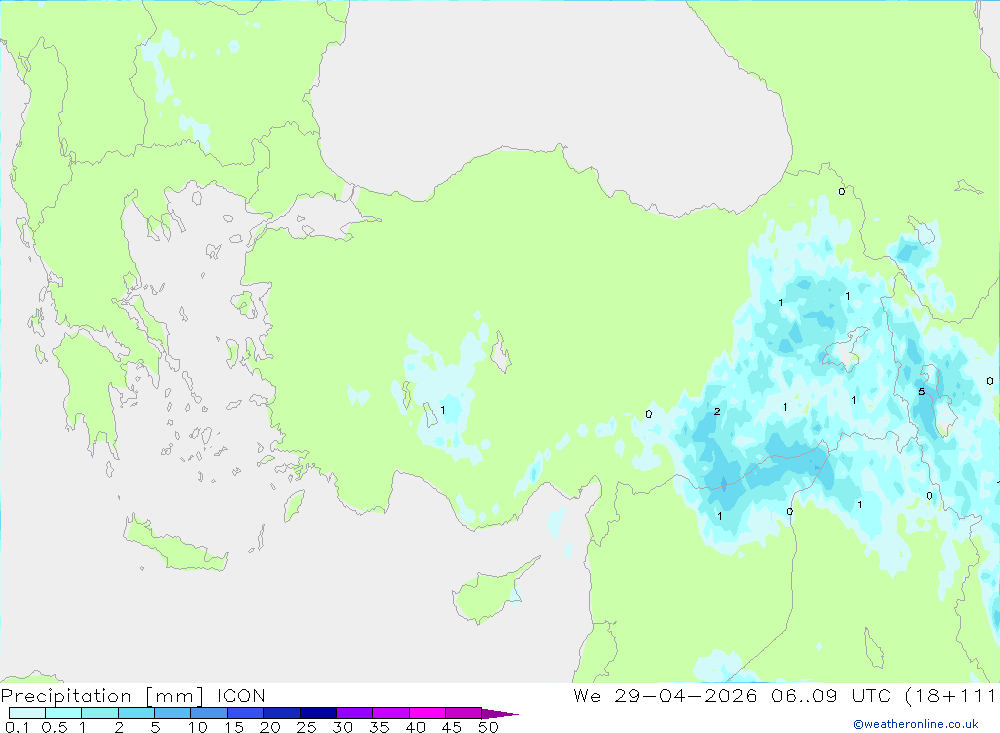Select the '15' legend scale label
Image resolution: width=1000 pixels, height=733 pixels.
pyautogui.click(x=234, y=727)
